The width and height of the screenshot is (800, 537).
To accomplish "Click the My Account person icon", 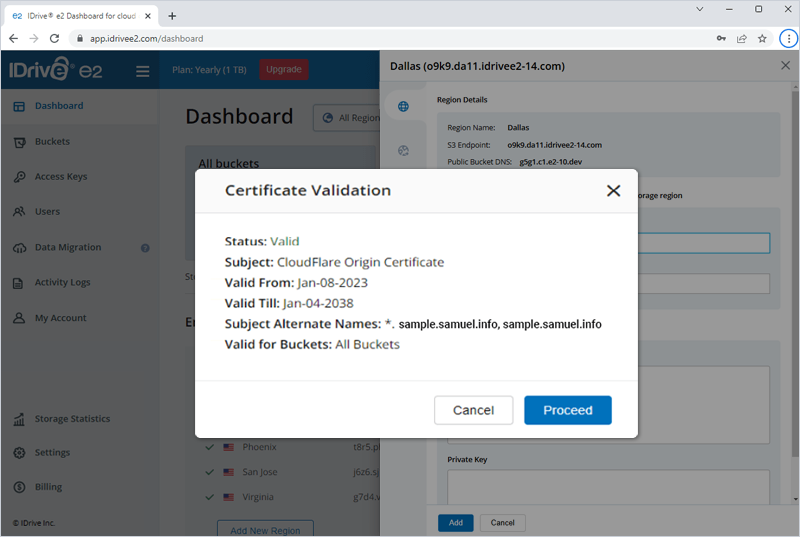I will coord(19,318).
